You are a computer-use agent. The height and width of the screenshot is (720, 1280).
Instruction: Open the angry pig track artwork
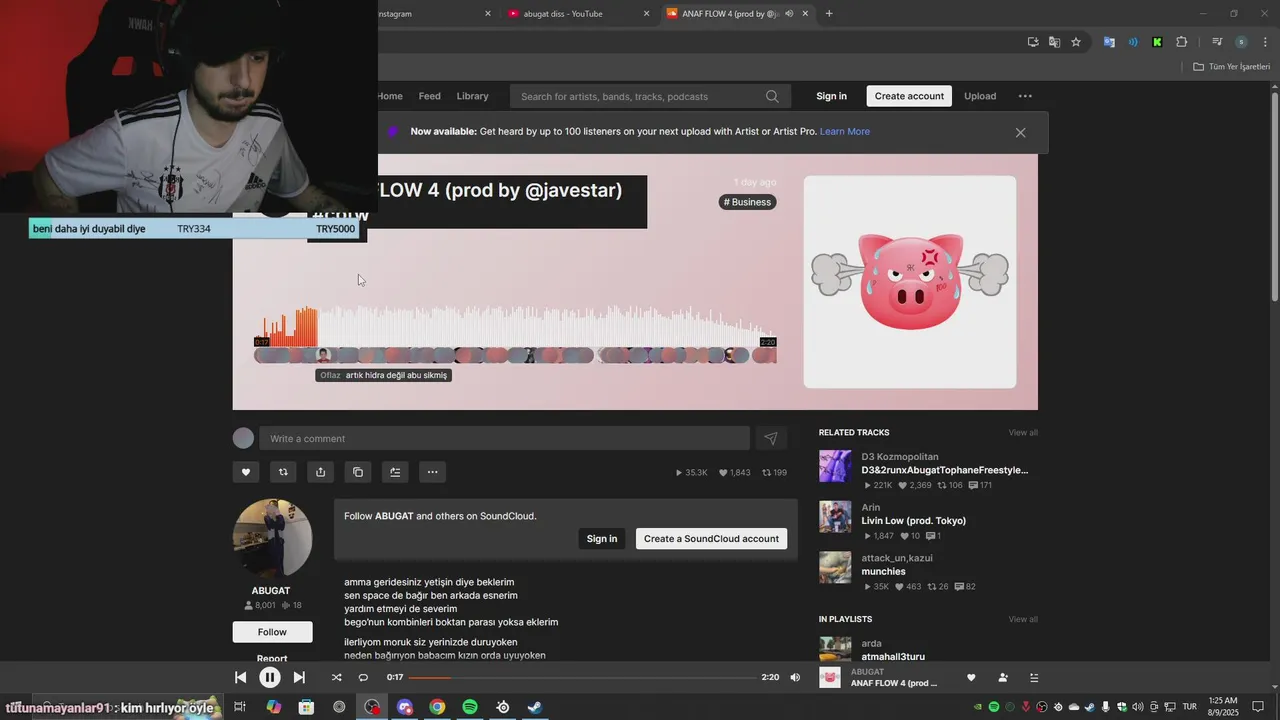910,282
